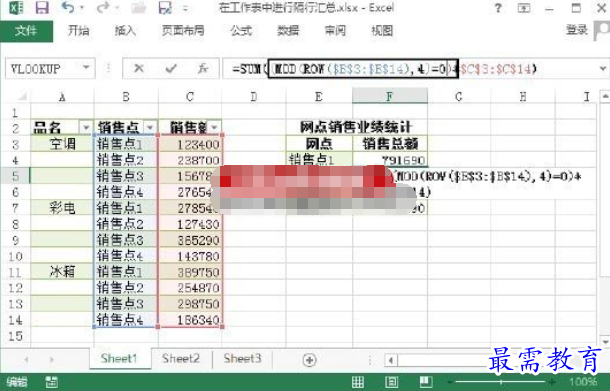Image resolution: width=610 pixels, height=391 pixels.
Task: Redo the action with the redo arrow
Action: coord(103,7)
